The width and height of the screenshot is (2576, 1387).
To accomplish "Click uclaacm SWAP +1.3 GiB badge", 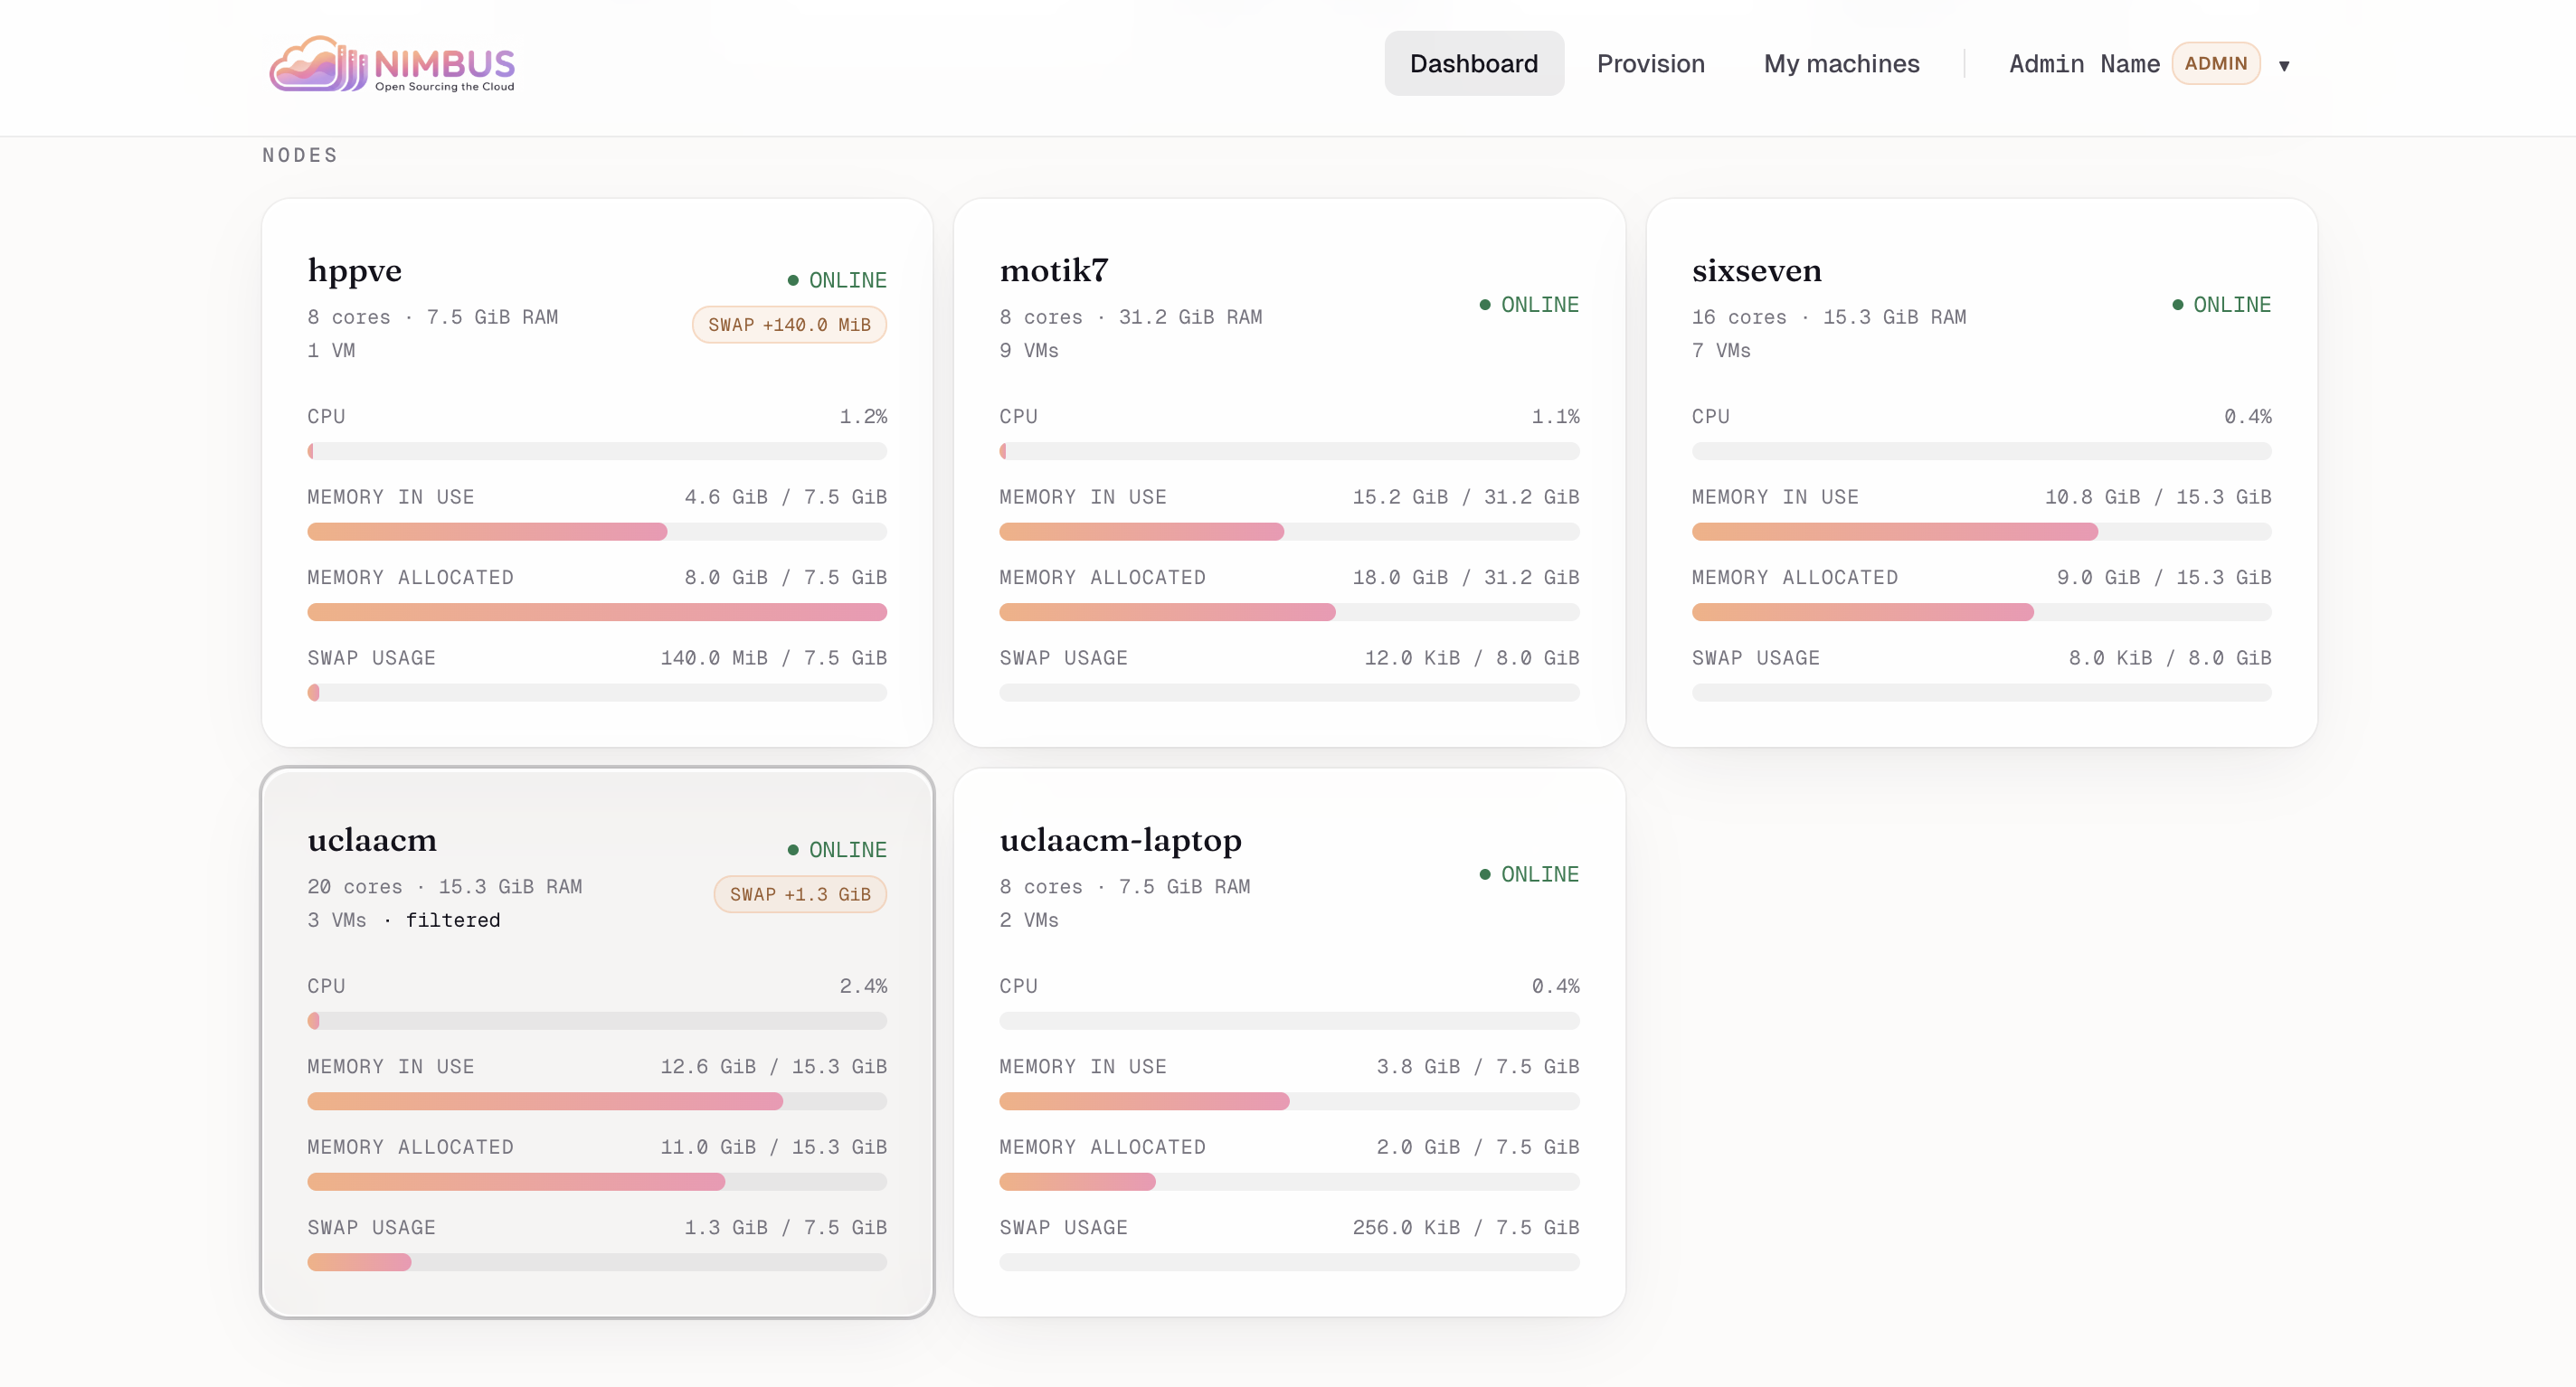I will pos(800,894).
